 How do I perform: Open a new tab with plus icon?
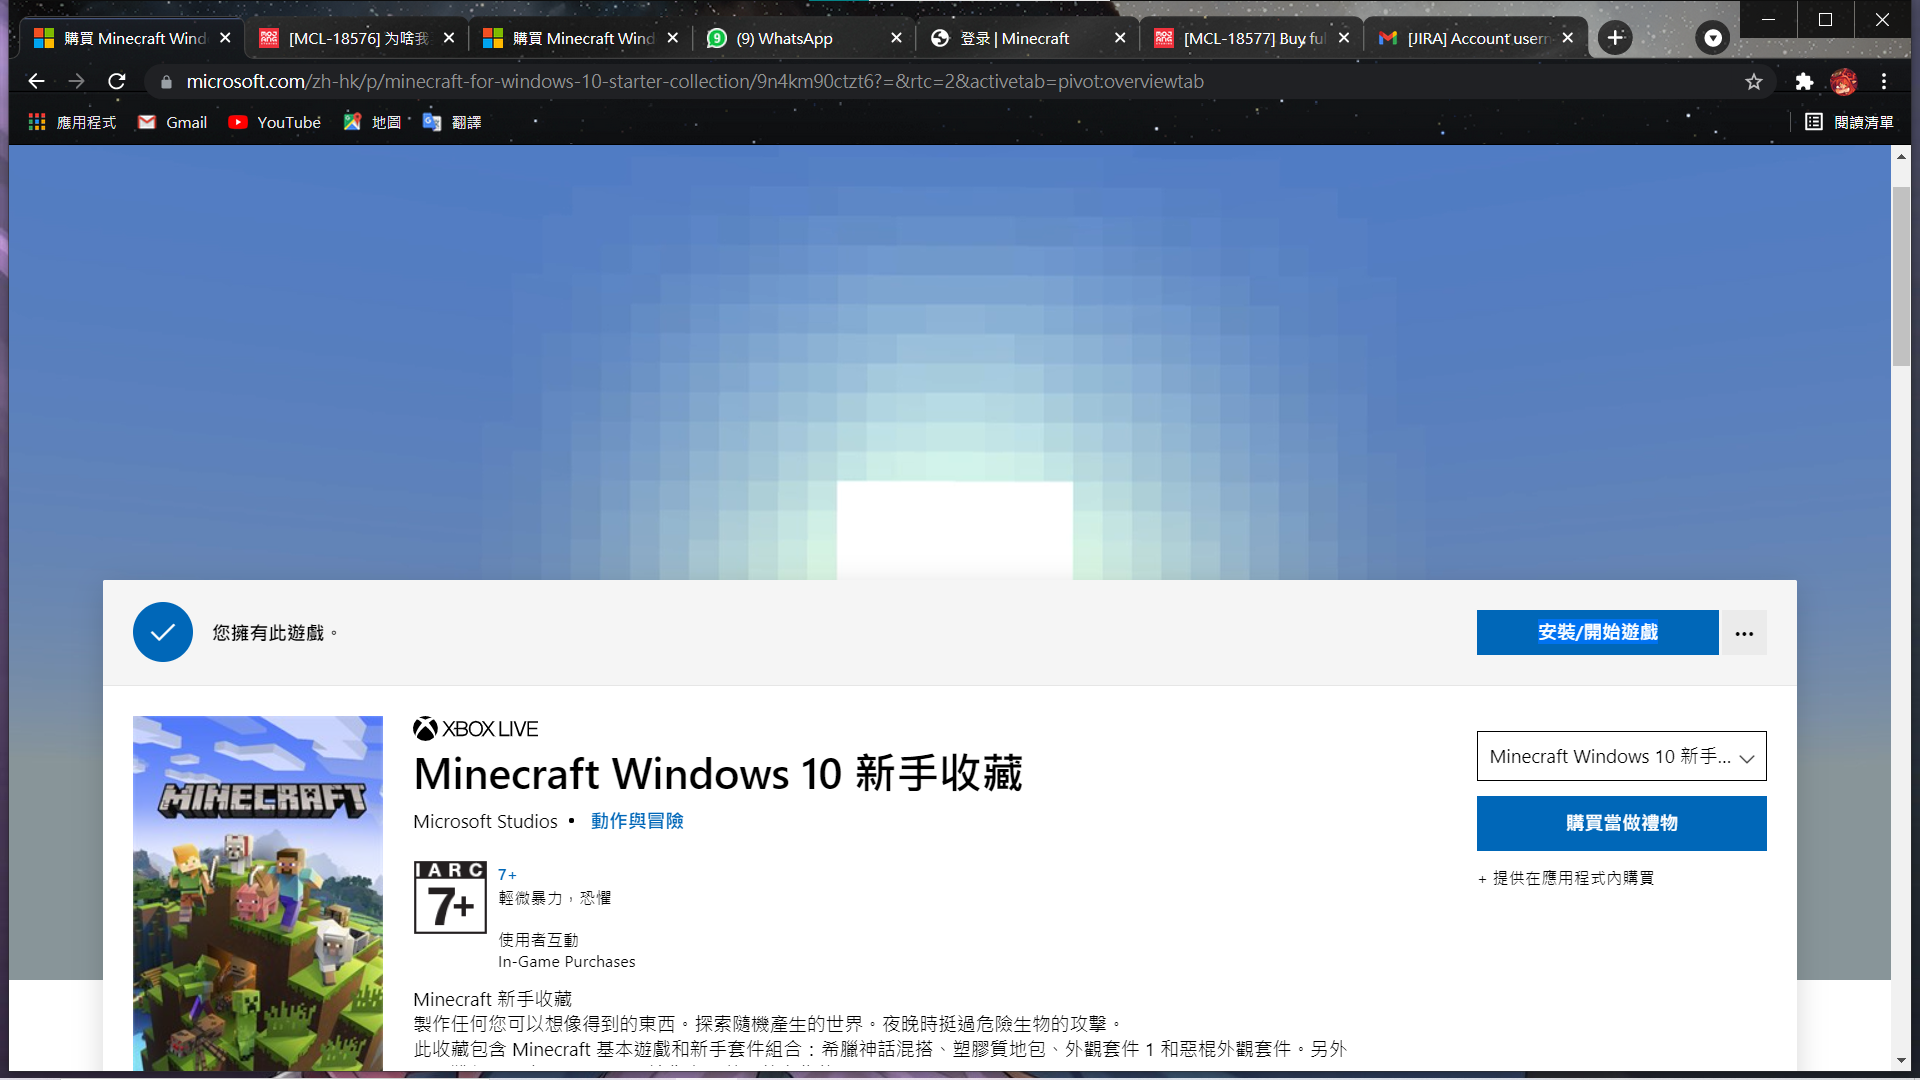[1615, 38]
